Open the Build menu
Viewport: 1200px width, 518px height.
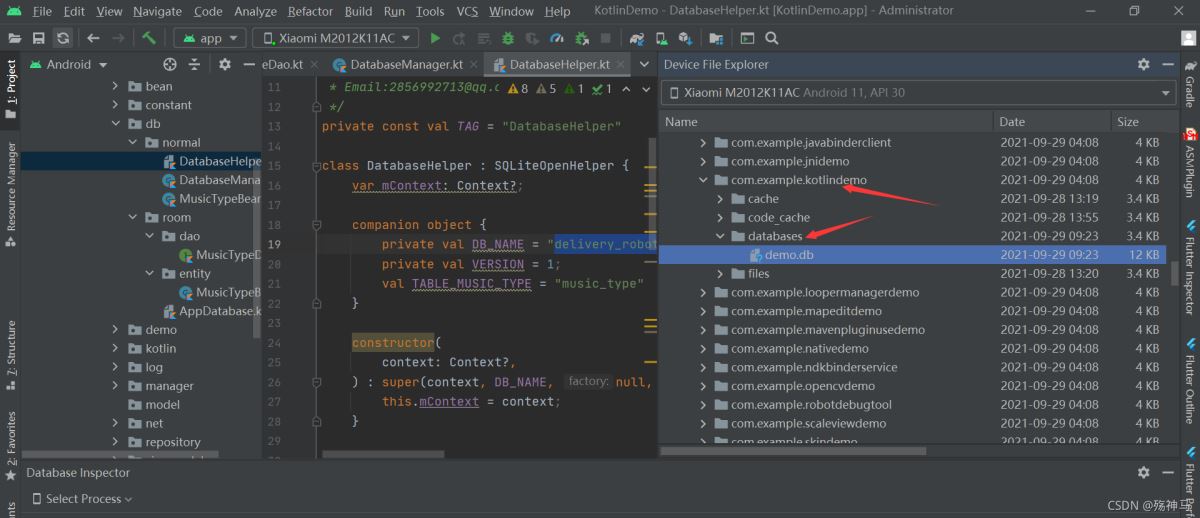tap(358, 11)
